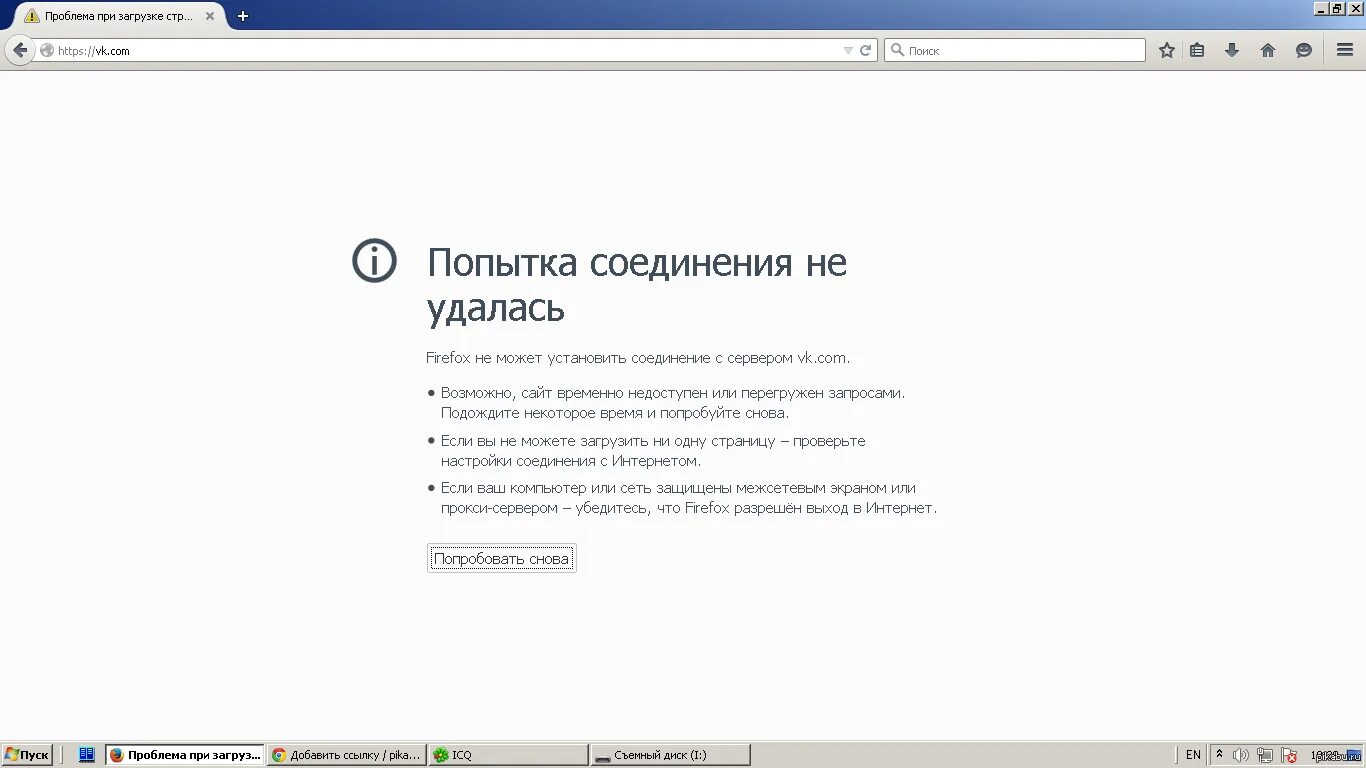Click the Попробовать снова button
Screen dimensions: 1366x768
click(502, 558)
